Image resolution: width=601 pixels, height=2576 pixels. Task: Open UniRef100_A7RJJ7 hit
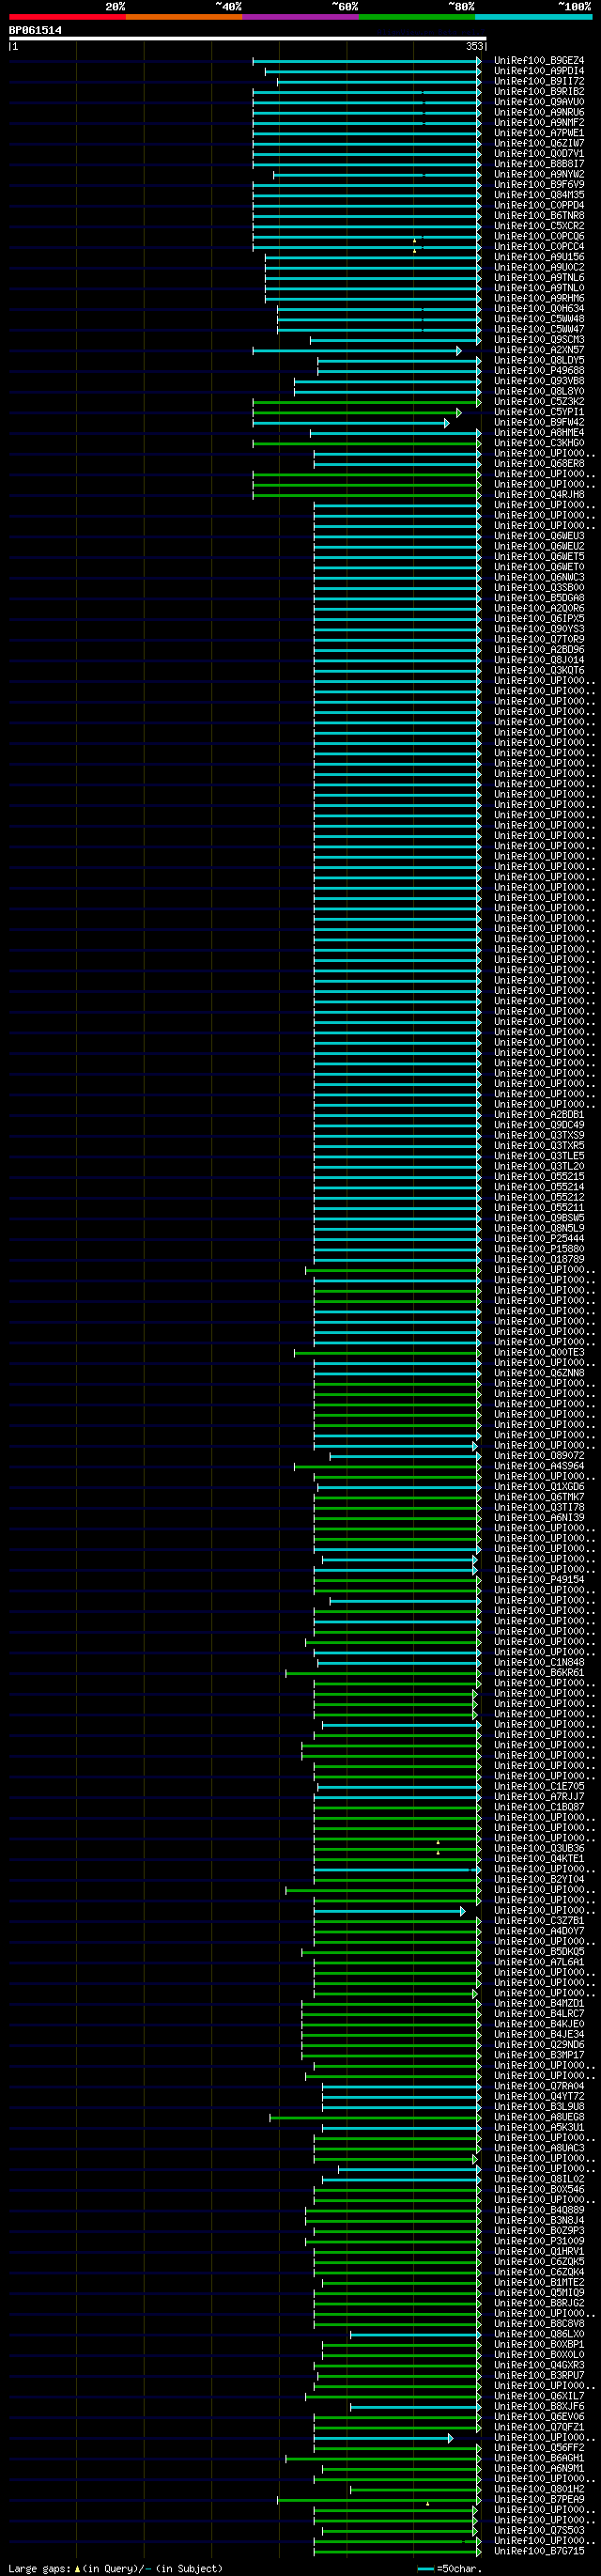point(539,1797)
